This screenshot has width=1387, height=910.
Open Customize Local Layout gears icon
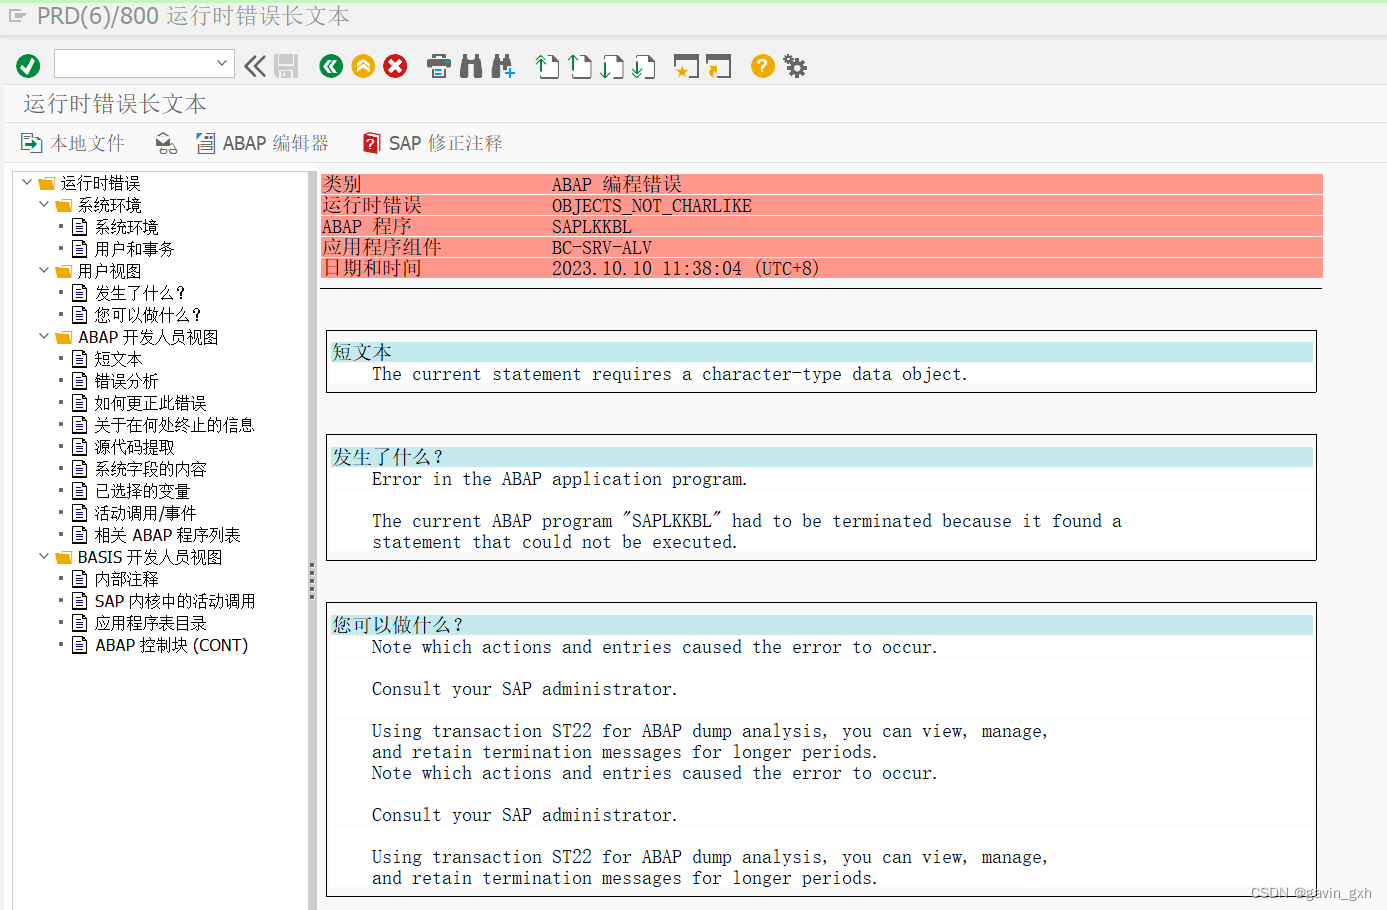point(795,66)
